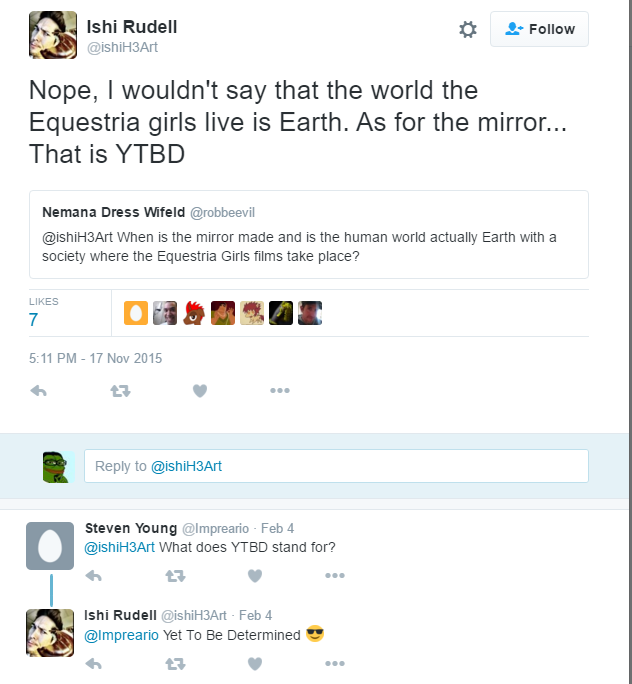Image resolution: width=632 pixels, height=684 pixels.
Task: Open the first egg avatar in likes
Action: pos(136,313)
